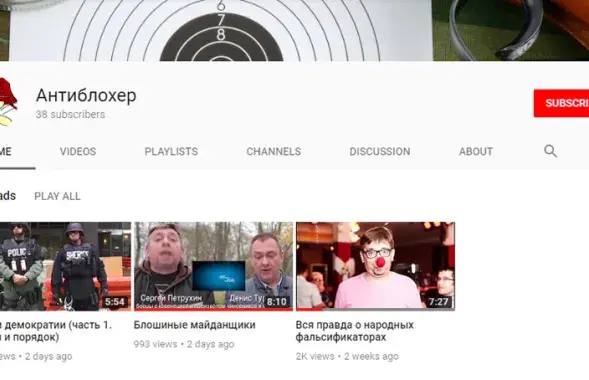This screenshot has width=589, height=380.
Task: Play all uploads
Action: click(x=57, y=196)
